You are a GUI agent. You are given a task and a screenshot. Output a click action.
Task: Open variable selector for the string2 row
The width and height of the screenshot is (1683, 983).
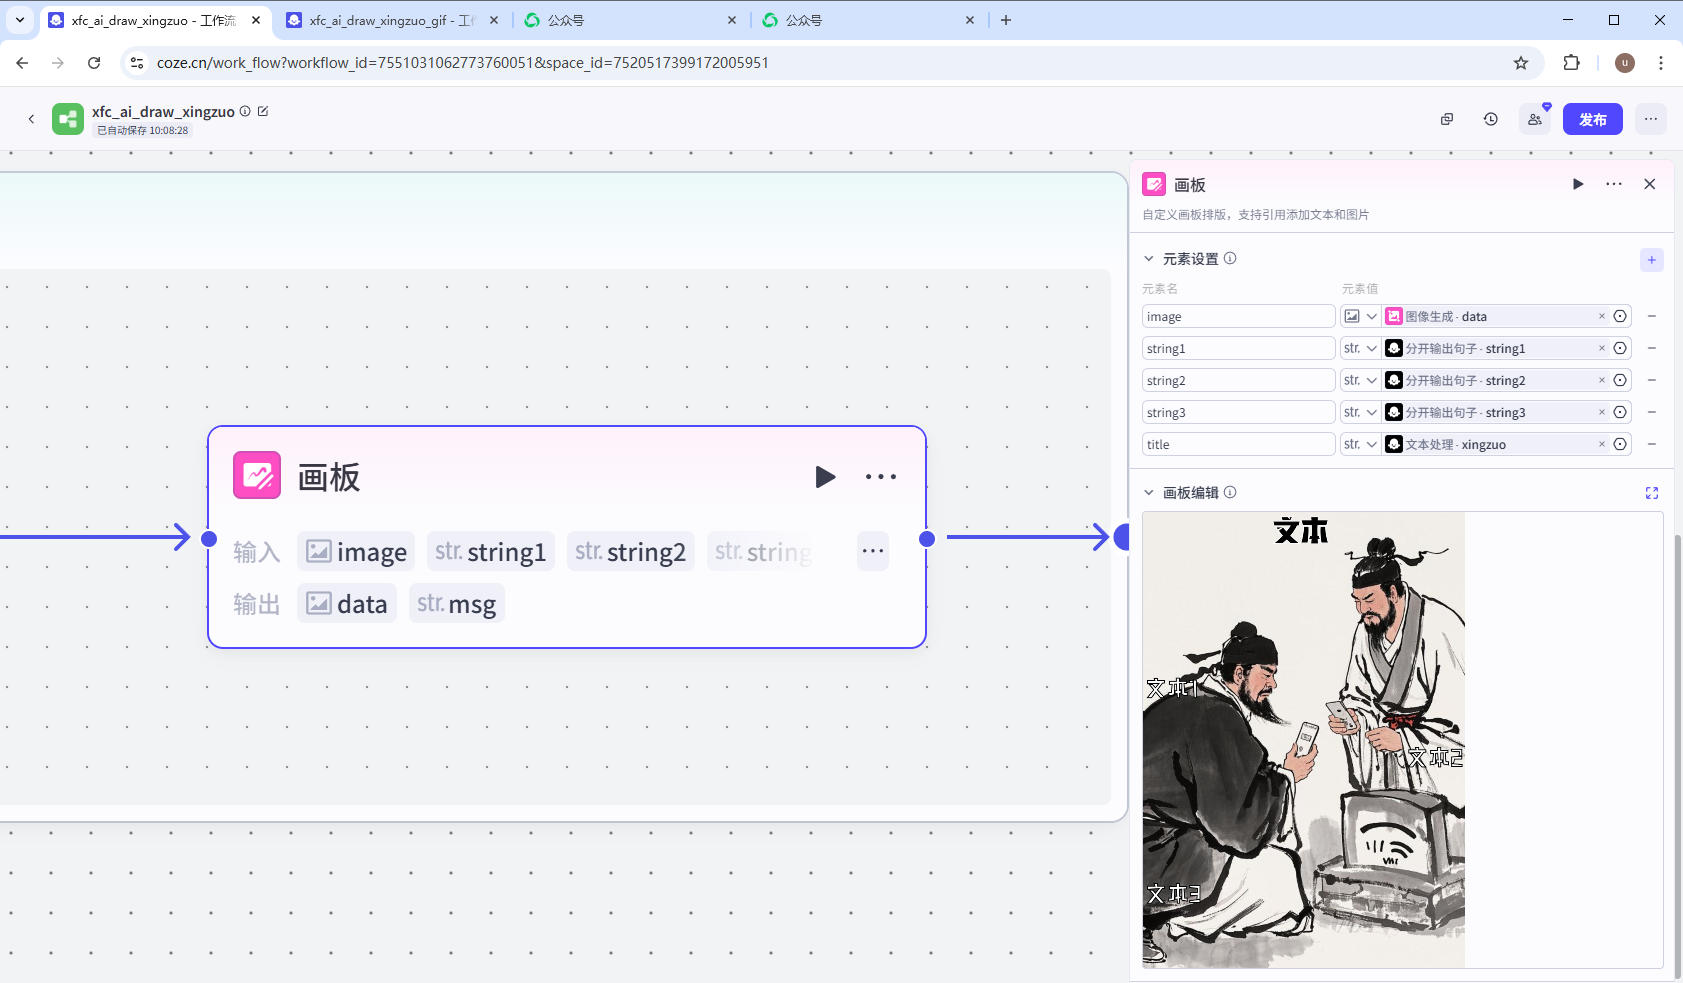[x=1620, y=380]
